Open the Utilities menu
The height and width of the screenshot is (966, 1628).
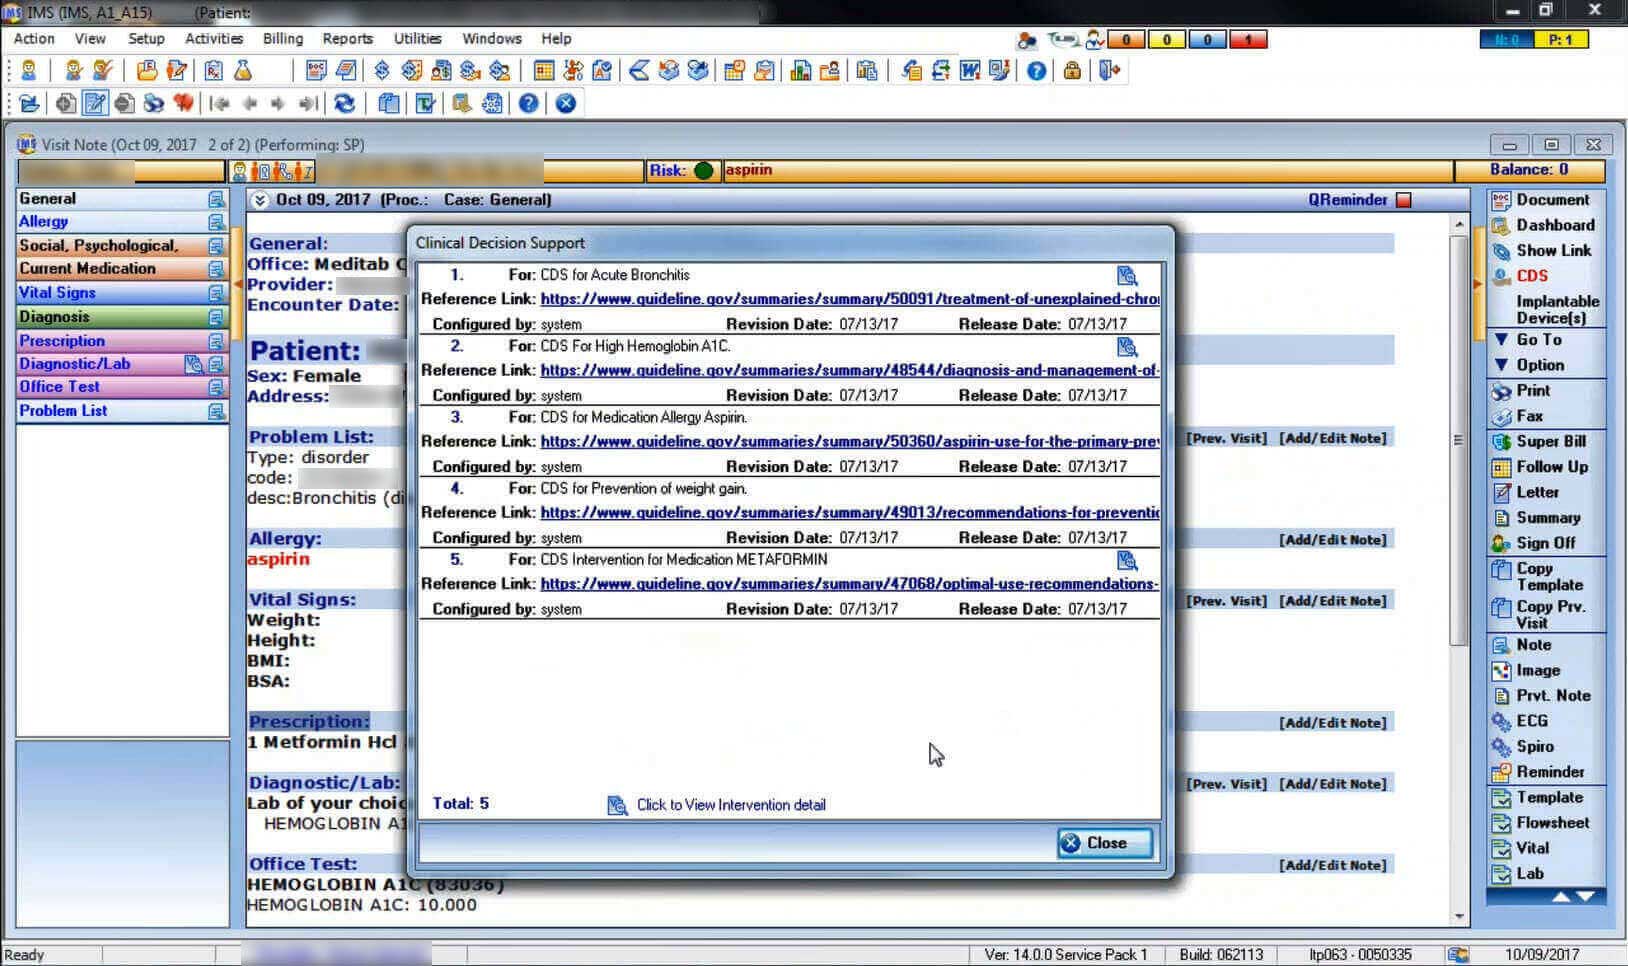pyautogui.click(x=417, y=38)
